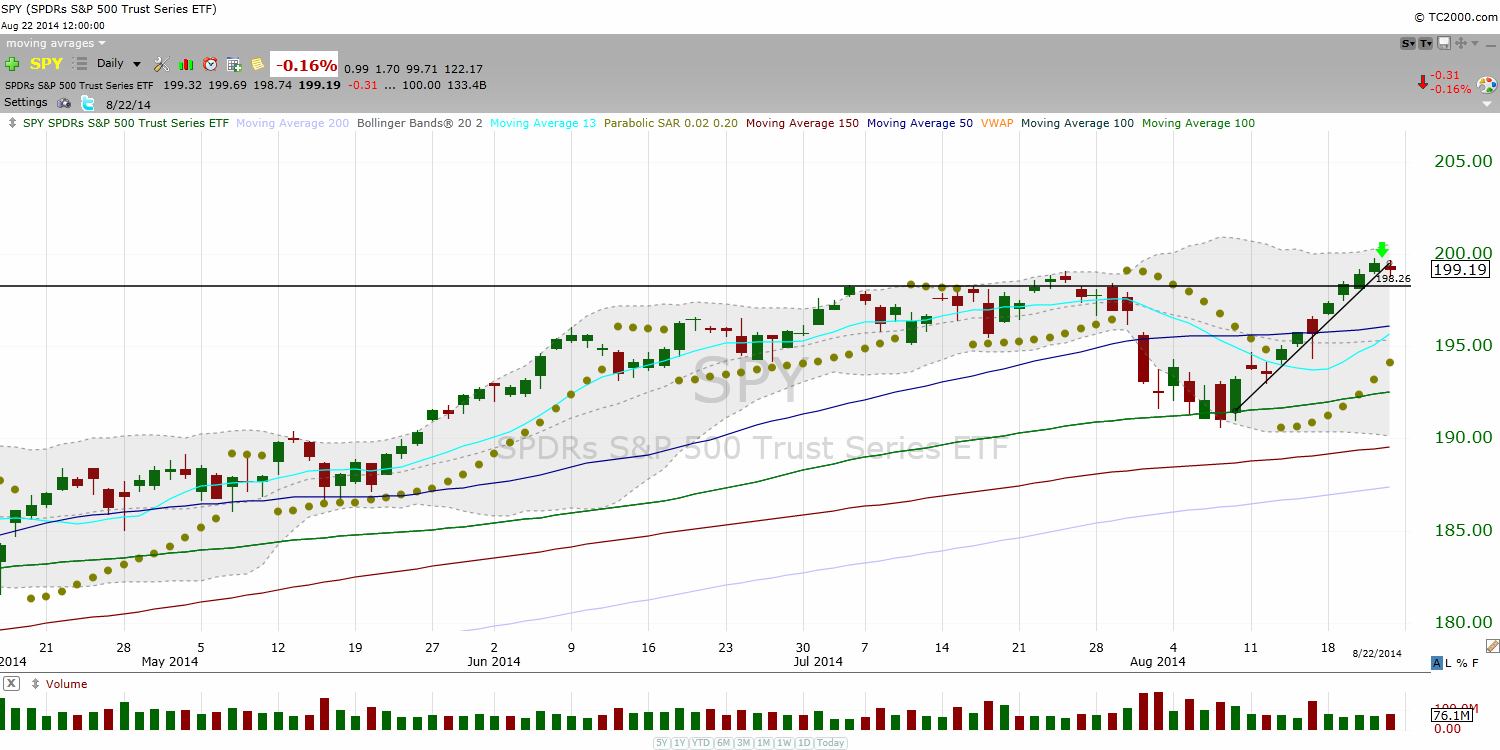Select Arithmetic scale A toggle
This screenshot has height=750, width=1500.
point(1437,663)
